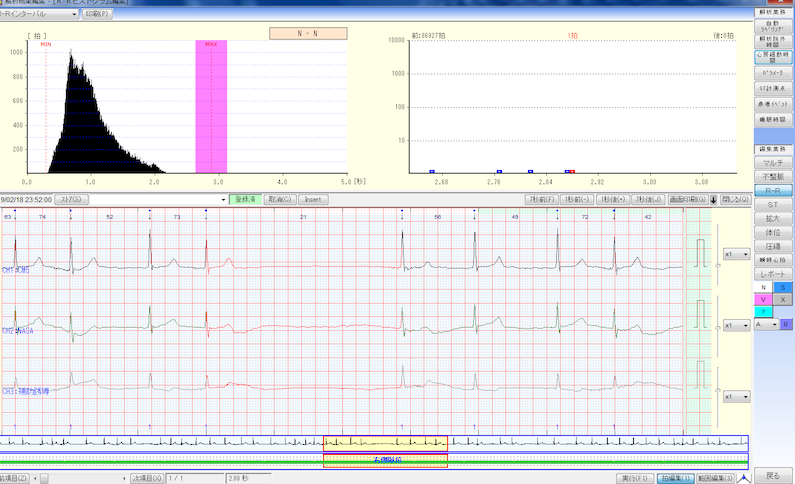Viewport: 795px width, 484px height.
Task: Click the 画面印刷 screen print button
Action: point(688,200)
